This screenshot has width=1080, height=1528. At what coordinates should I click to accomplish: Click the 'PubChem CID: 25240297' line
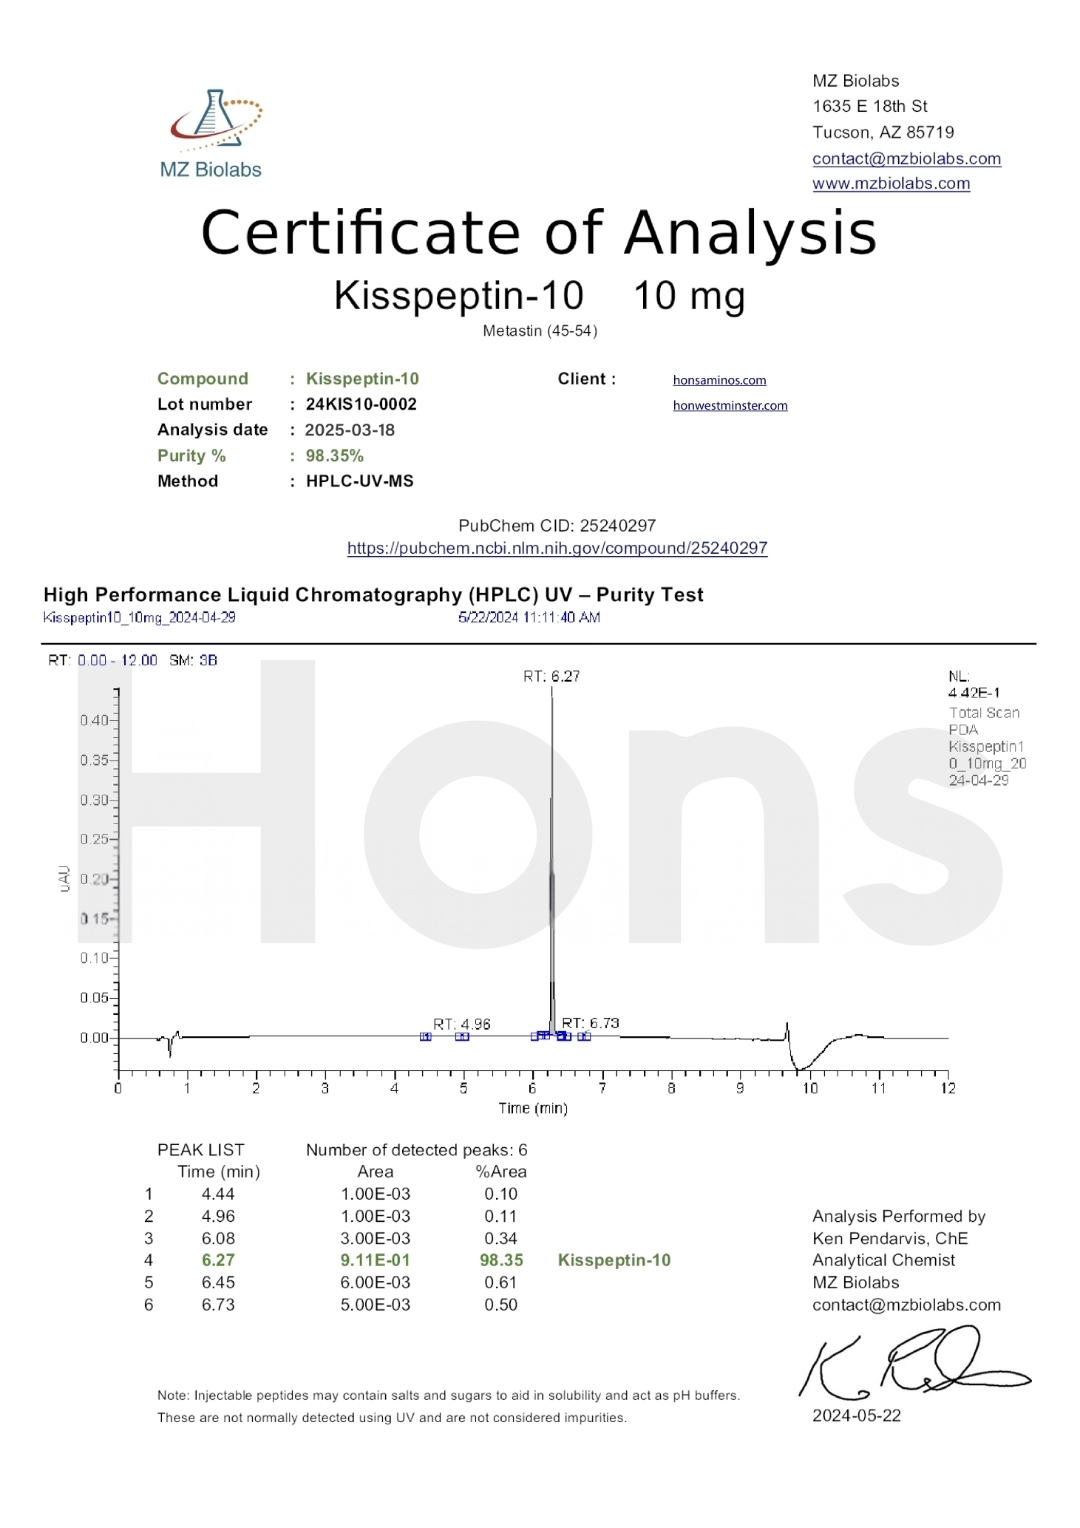(x=557, y=525)
